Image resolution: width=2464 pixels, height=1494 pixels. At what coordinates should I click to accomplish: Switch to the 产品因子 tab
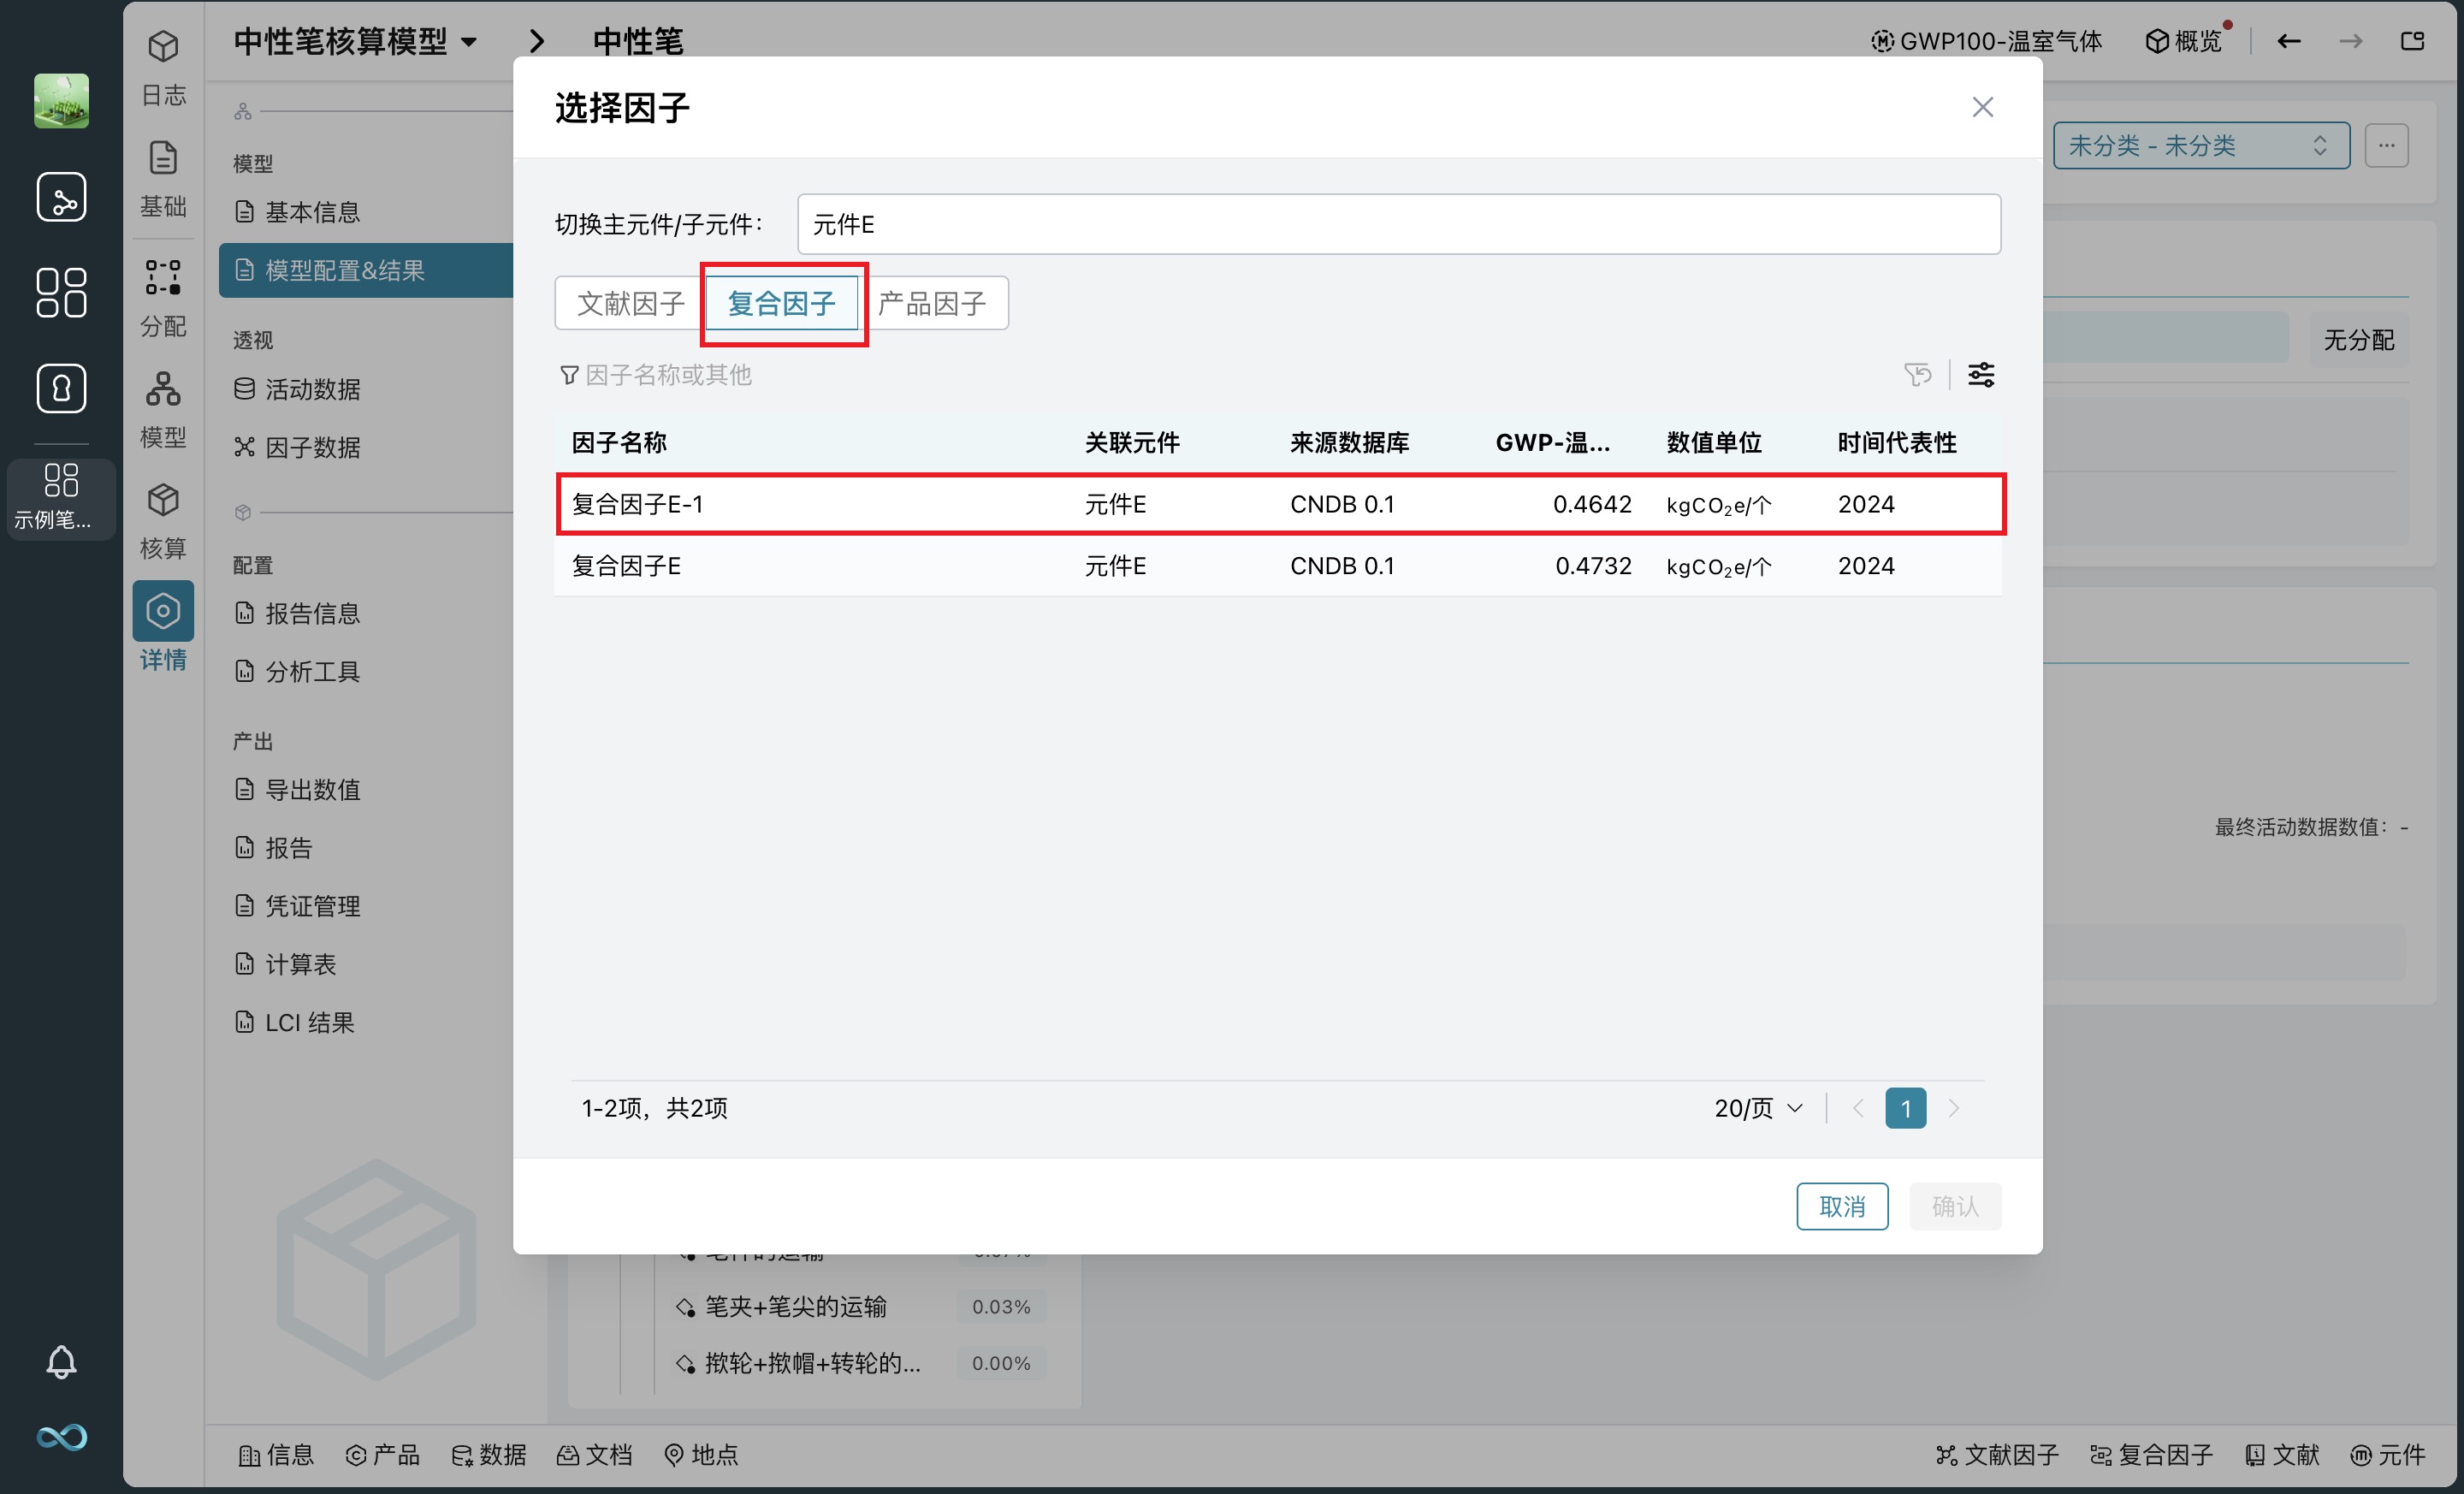931,303
